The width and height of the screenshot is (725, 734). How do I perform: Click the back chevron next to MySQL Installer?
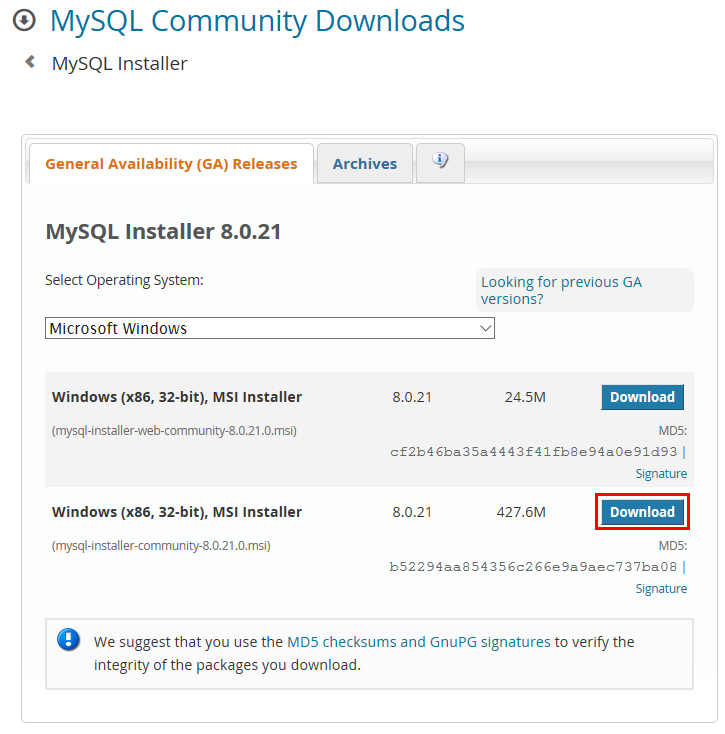tap(30, 62)
